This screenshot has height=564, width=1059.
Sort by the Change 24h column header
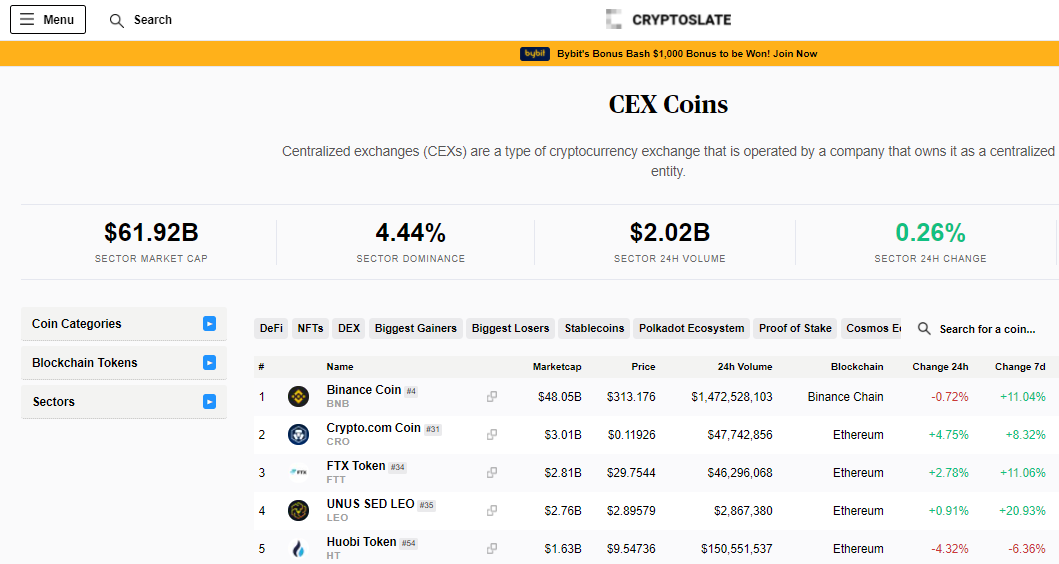pyautogui.click(x=940, y=367)
